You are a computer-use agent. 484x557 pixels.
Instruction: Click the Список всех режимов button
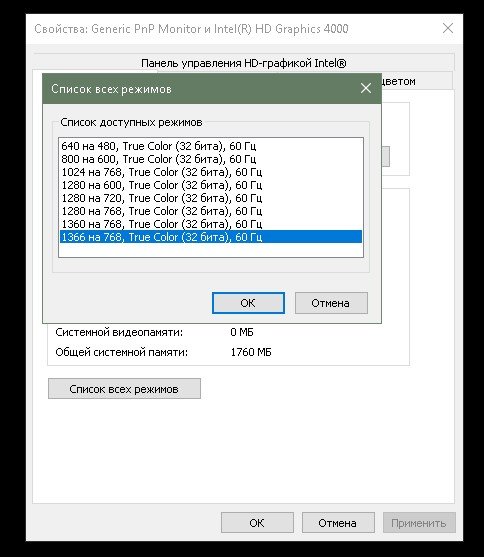[124, 389]
